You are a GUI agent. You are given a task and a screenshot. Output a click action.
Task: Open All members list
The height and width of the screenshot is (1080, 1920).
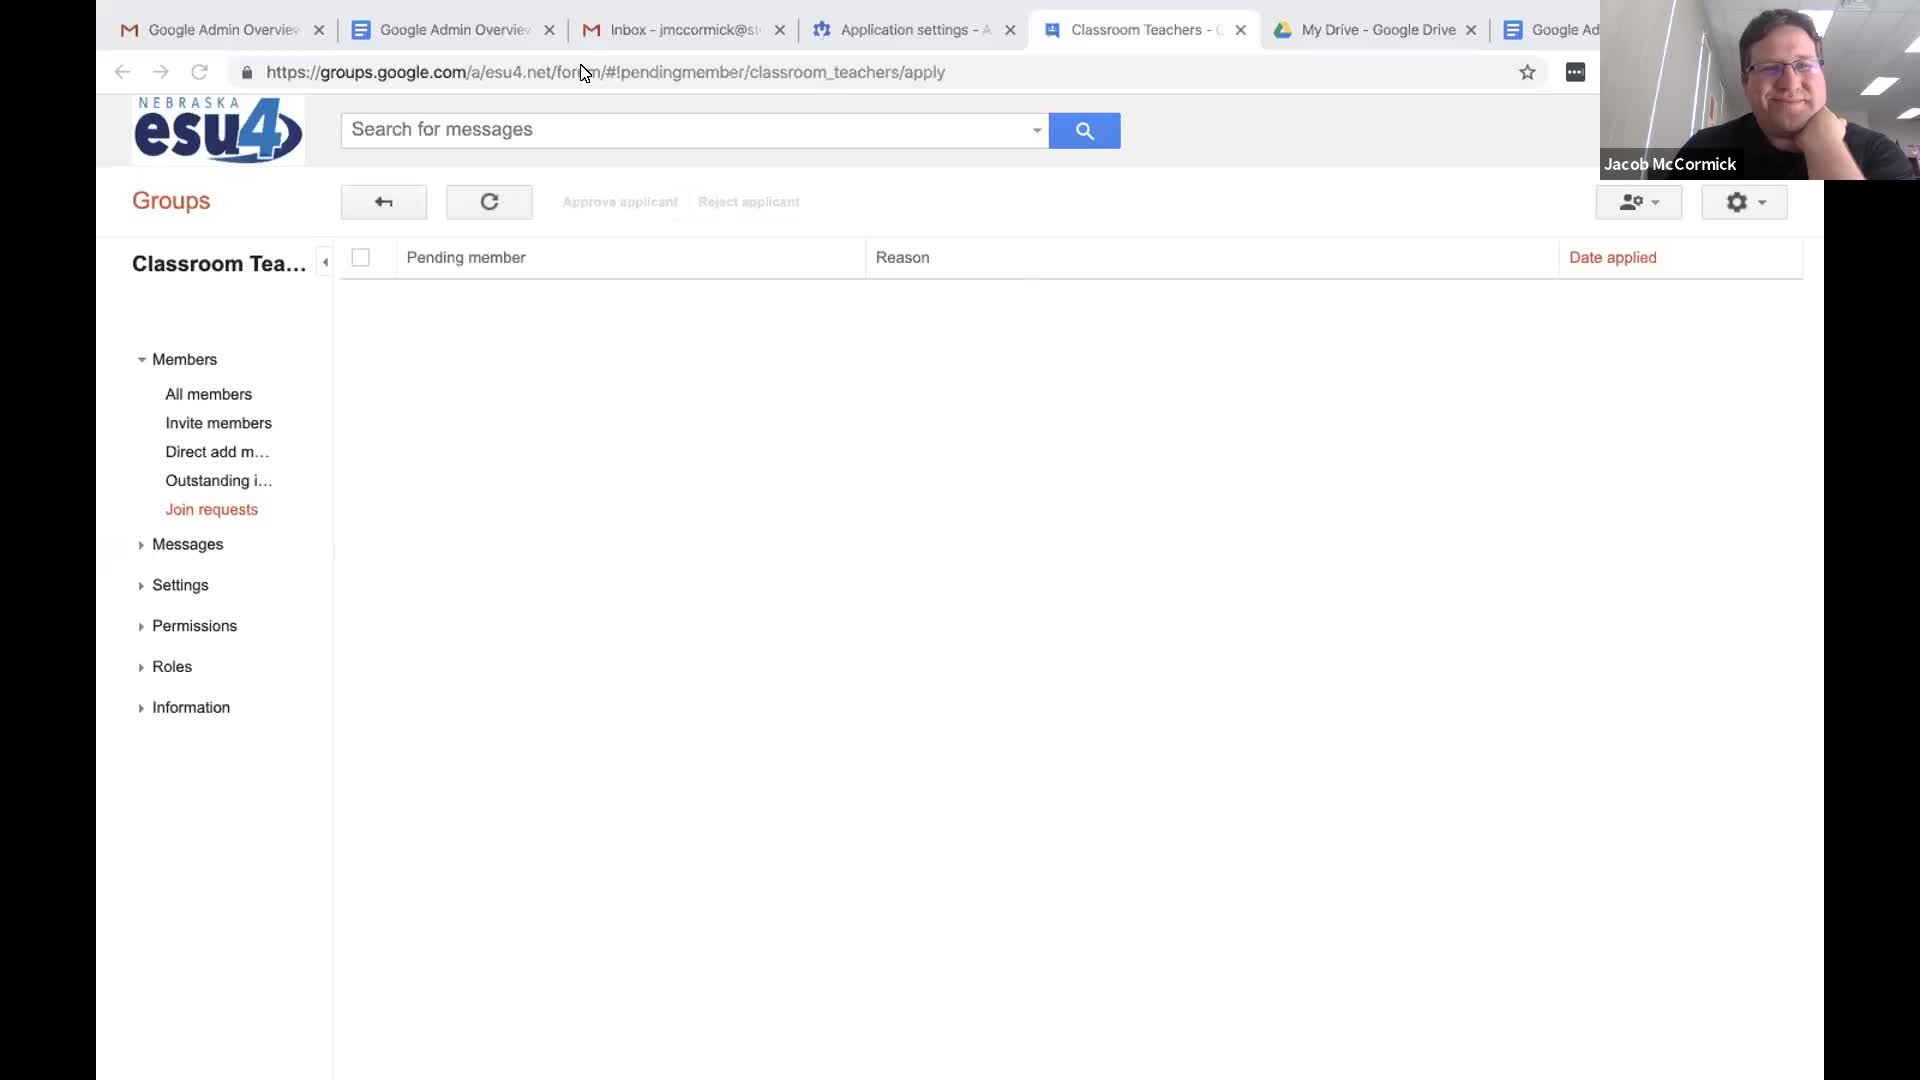click(208, 394)
